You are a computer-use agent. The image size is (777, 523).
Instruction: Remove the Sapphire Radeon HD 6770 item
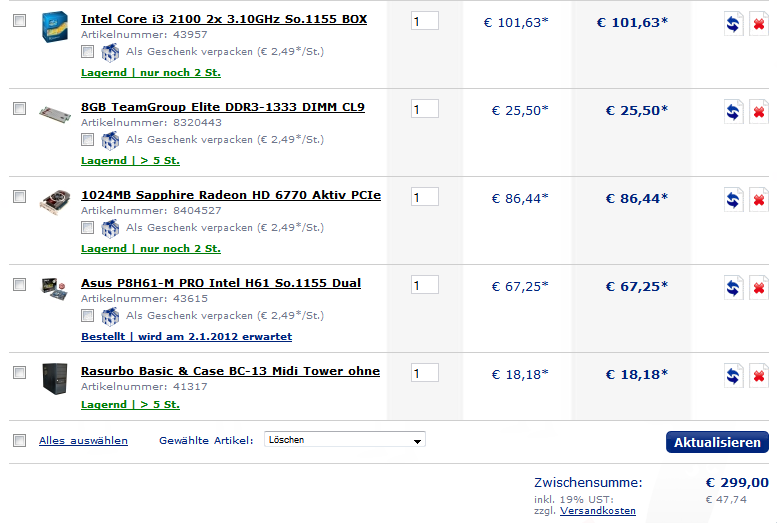click(x=759, y=200)
